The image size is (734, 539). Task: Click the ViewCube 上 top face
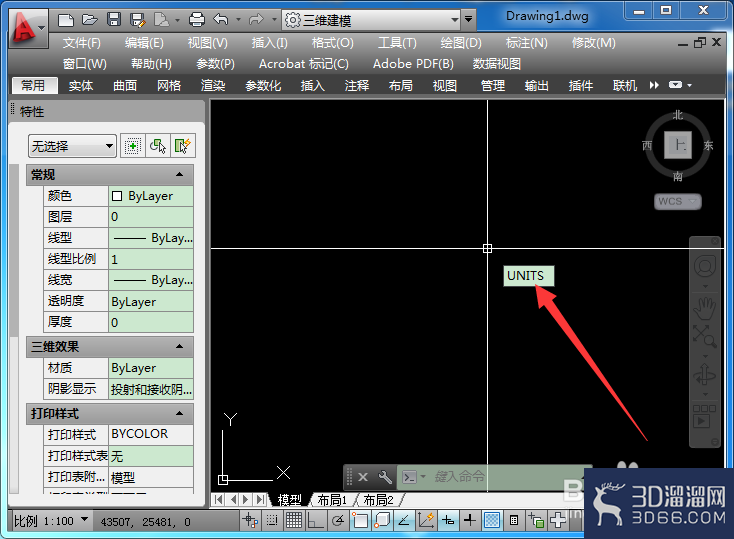[678, 145]
